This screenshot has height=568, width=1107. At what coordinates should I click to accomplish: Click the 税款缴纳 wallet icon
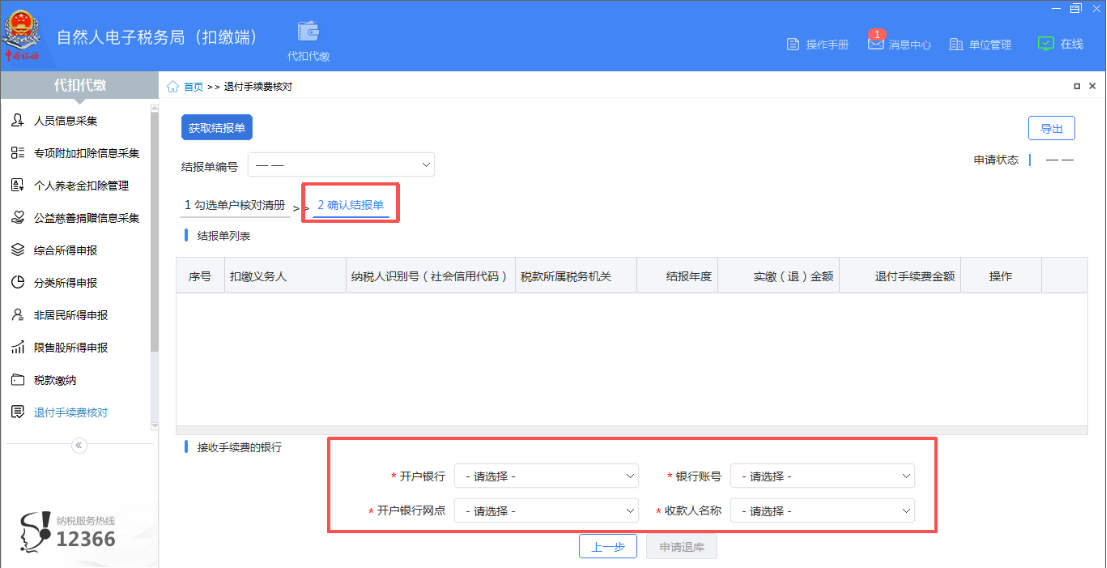click(18, 380)
